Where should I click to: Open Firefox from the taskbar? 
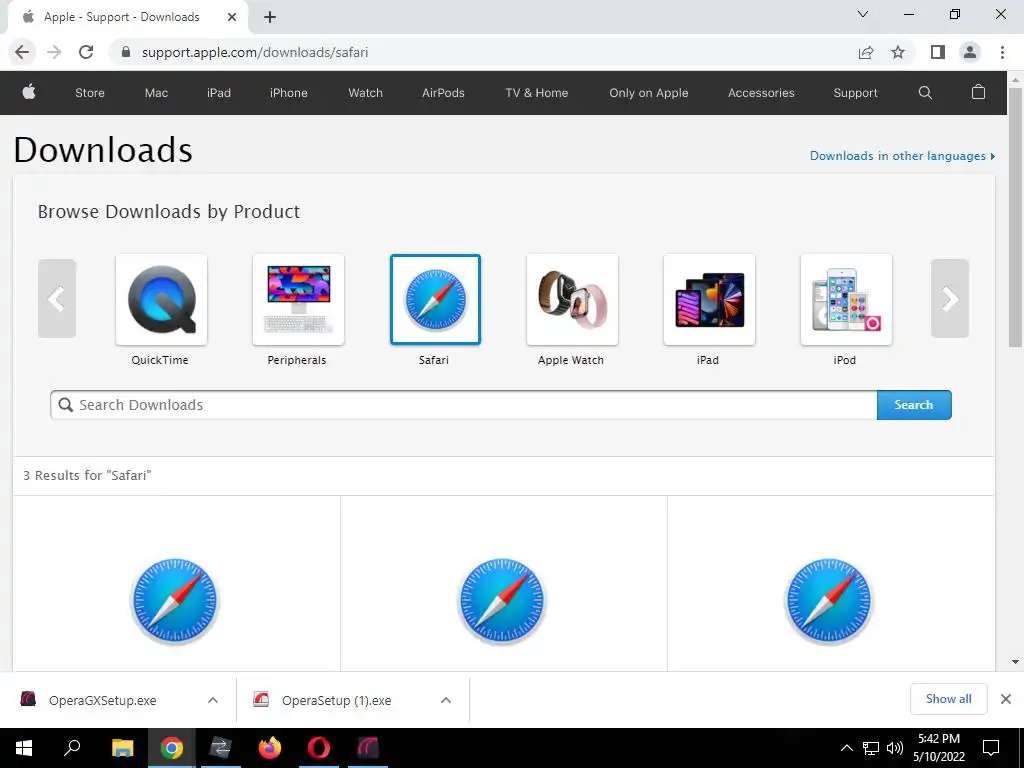pyautogui.click(x=270, y=748)
